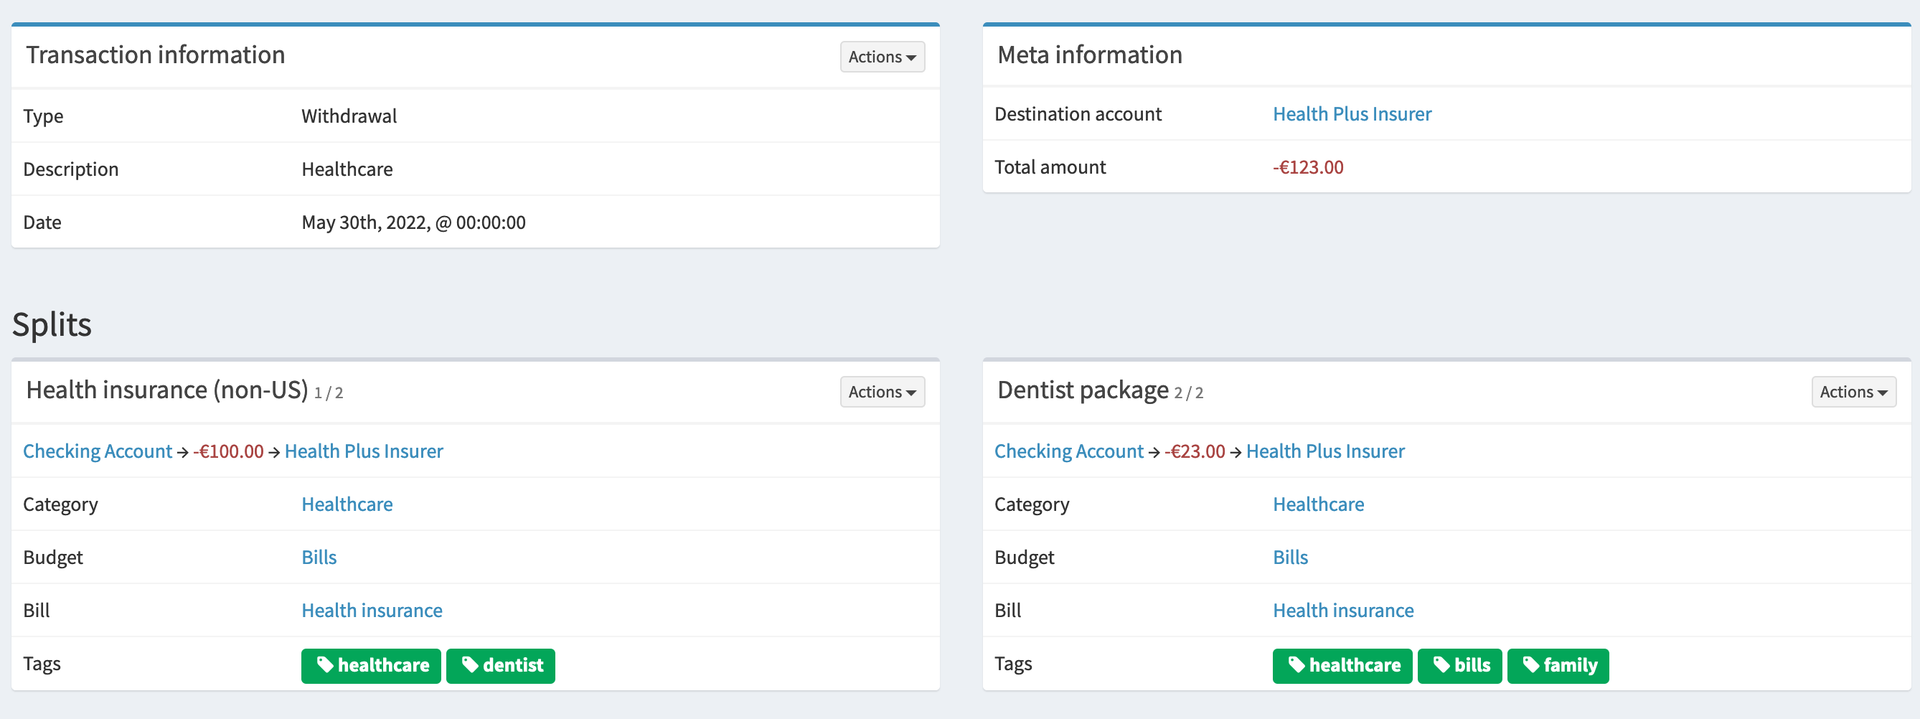Open Health Plus Insurer link in -€100.00 split
The width and height of the screenshot is (1920, 719).
(364, 451)
